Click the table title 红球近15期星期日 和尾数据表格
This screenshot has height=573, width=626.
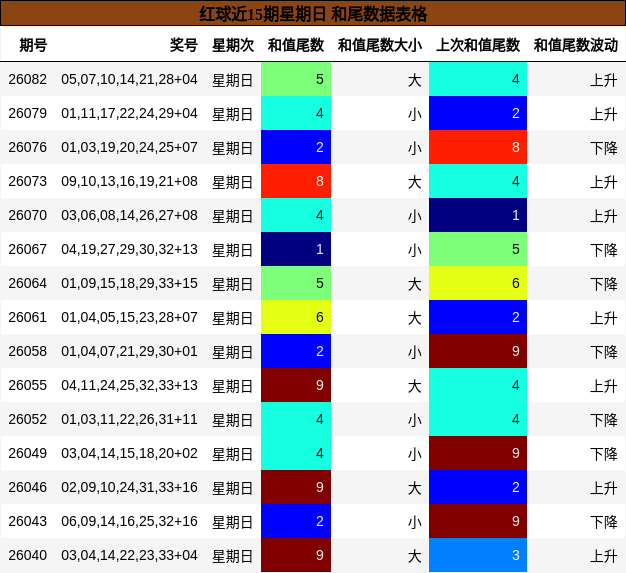[313, 14]
